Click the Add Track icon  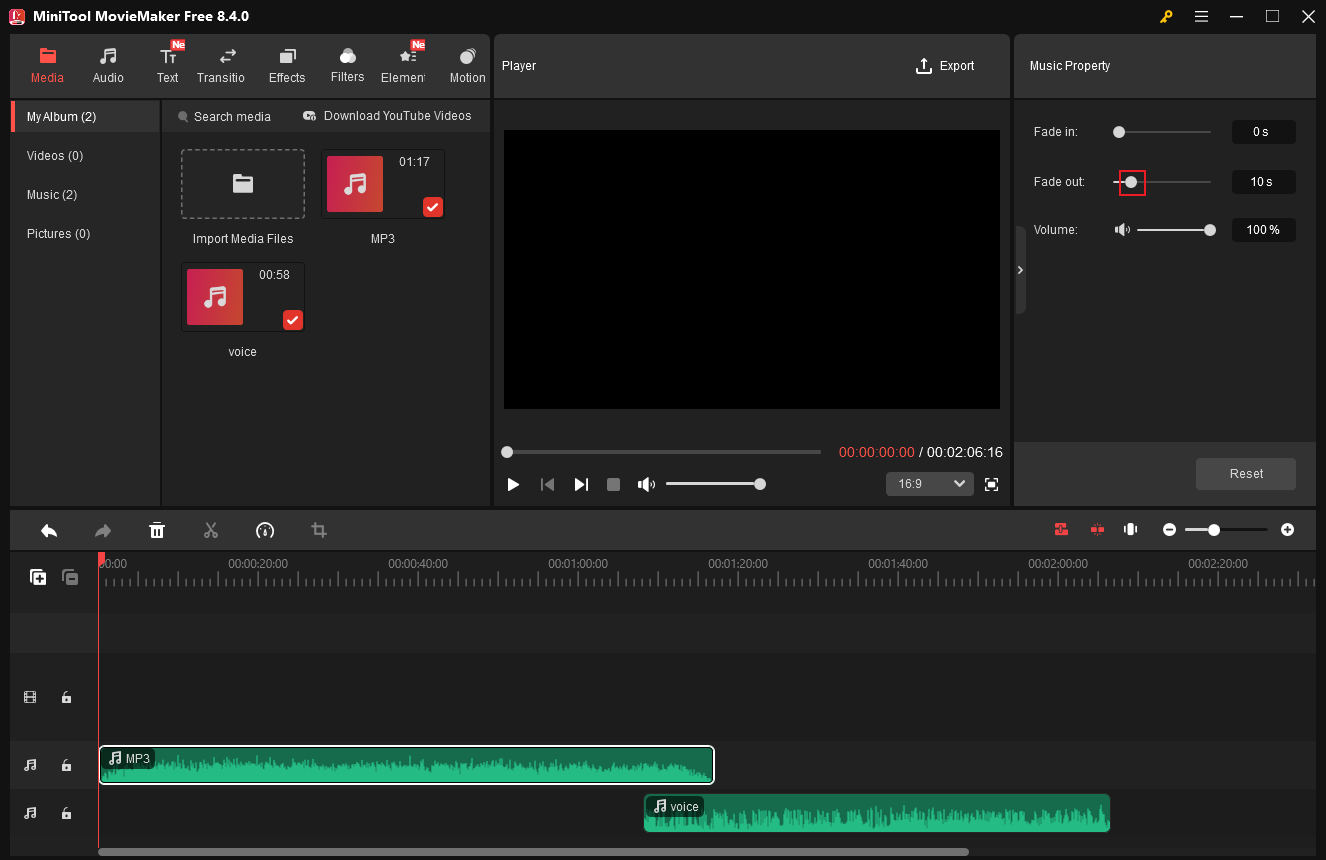click(x=38, y=577)
